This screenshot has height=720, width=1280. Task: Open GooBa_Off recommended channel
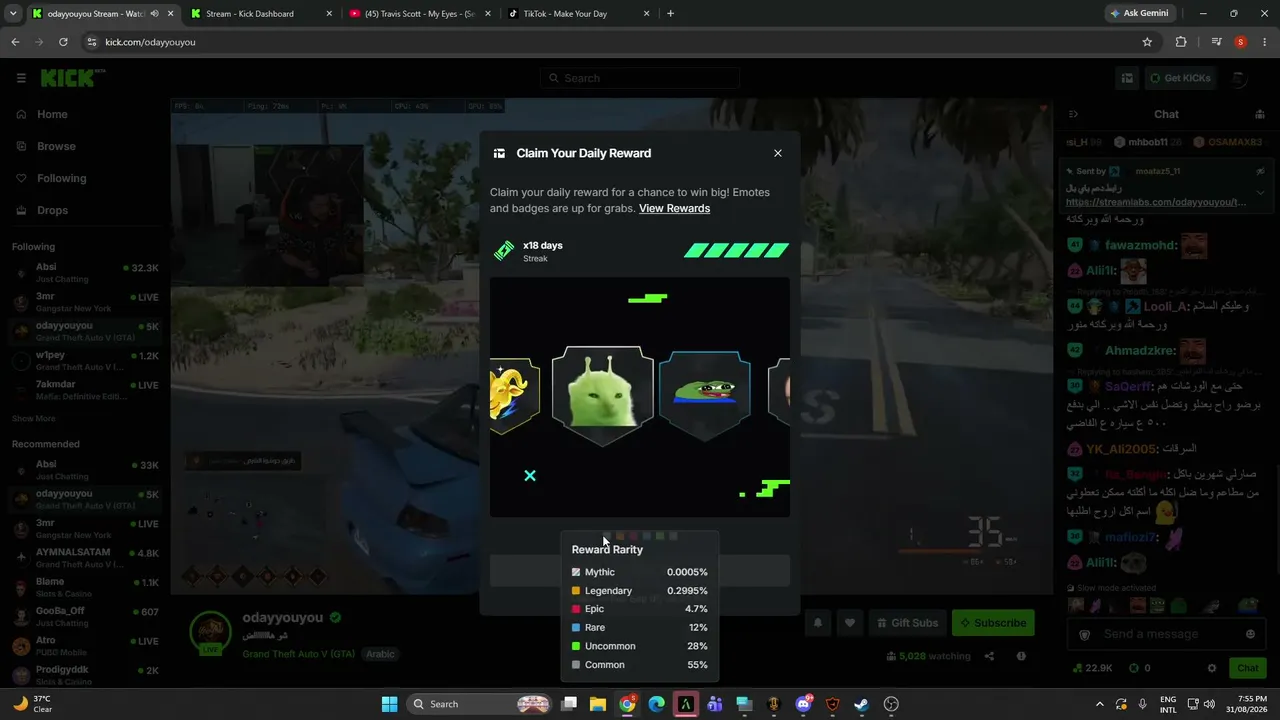pos(85,615)
